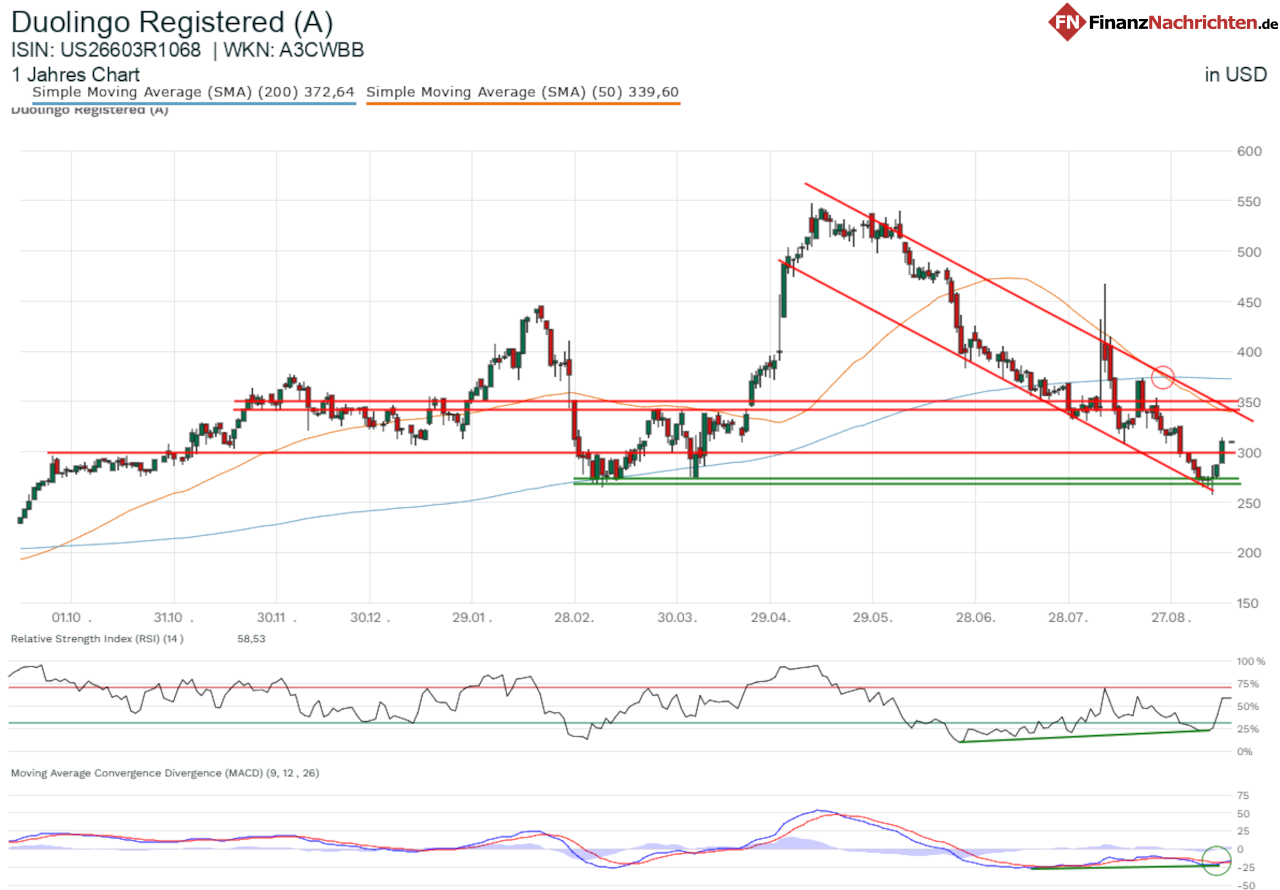The width and height of the screenshot is (1280, 890).
Task: Click the 29.01. date axis label
Action: pos(473,618)
